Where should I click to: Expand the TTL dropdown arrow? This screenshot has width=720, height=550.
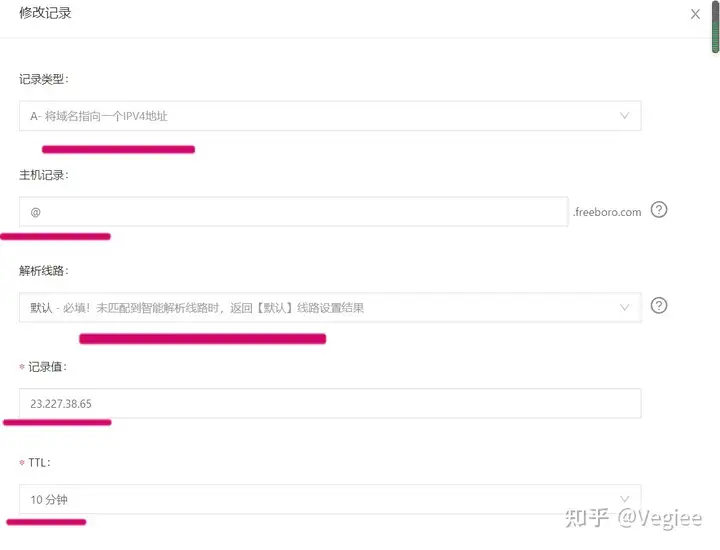tap(624, 499)
